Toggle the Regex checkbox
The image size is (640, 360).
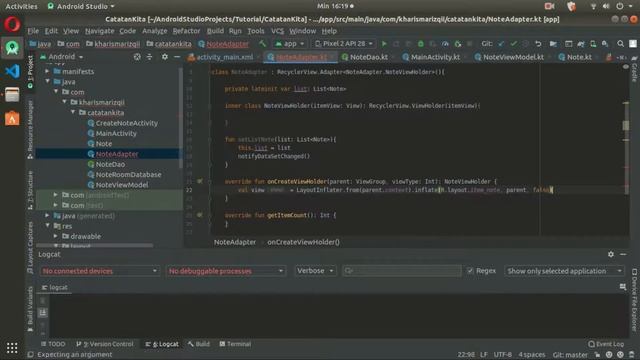point(470,271)
